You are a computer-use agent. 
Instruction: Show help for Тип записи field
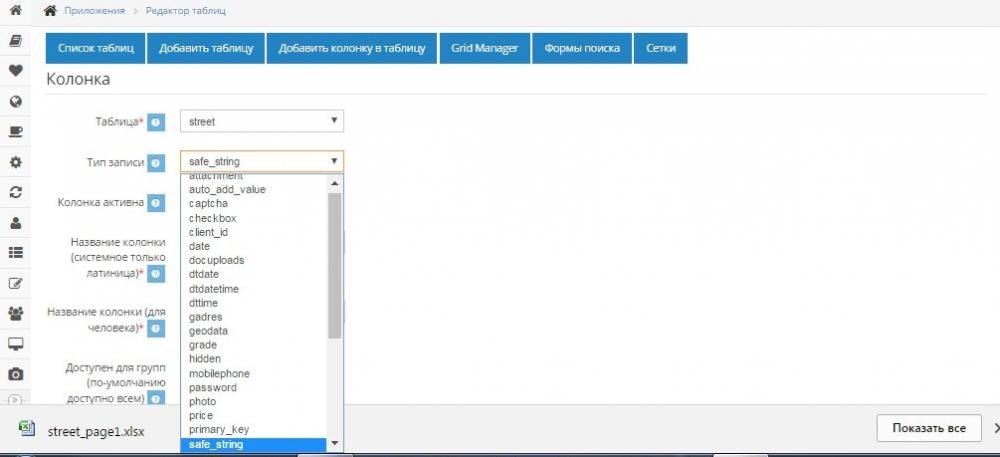pos(156,163)
